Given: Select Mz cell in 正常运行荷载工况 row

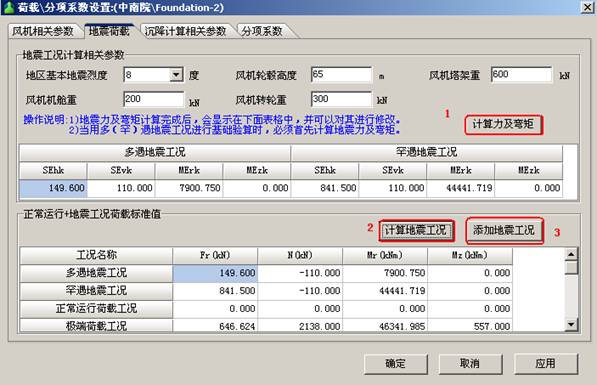Looking at the screenshot, I should [470, 309].
